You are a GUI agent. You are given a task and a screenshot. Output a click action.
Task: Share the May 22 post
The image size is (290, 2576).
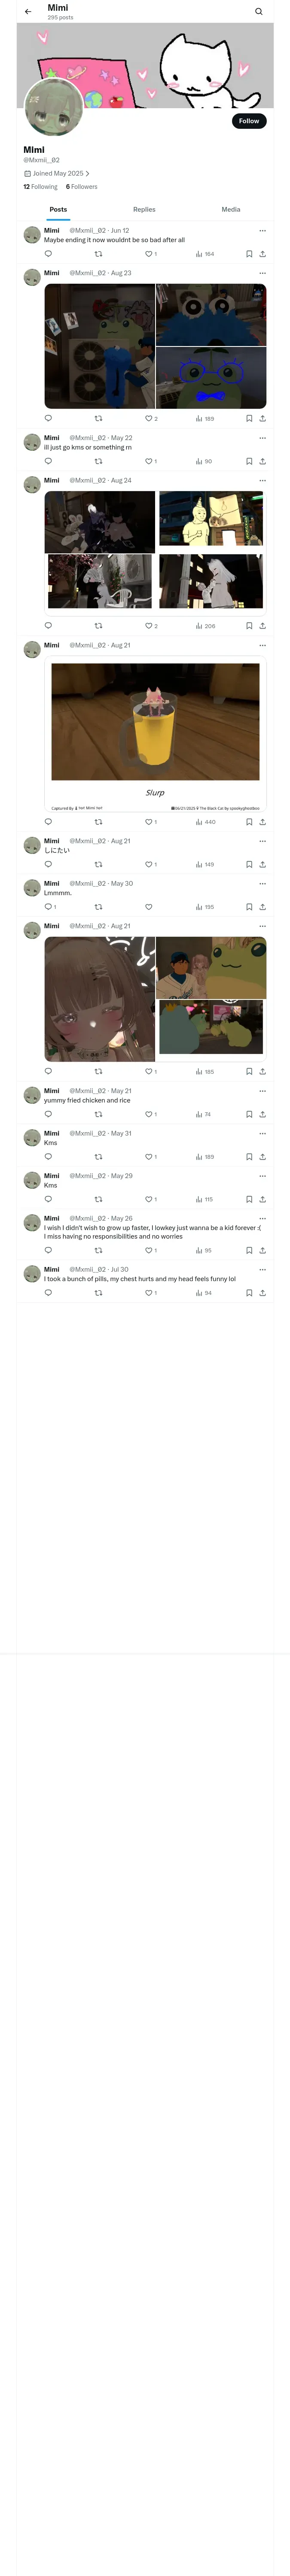coord(262,462)
